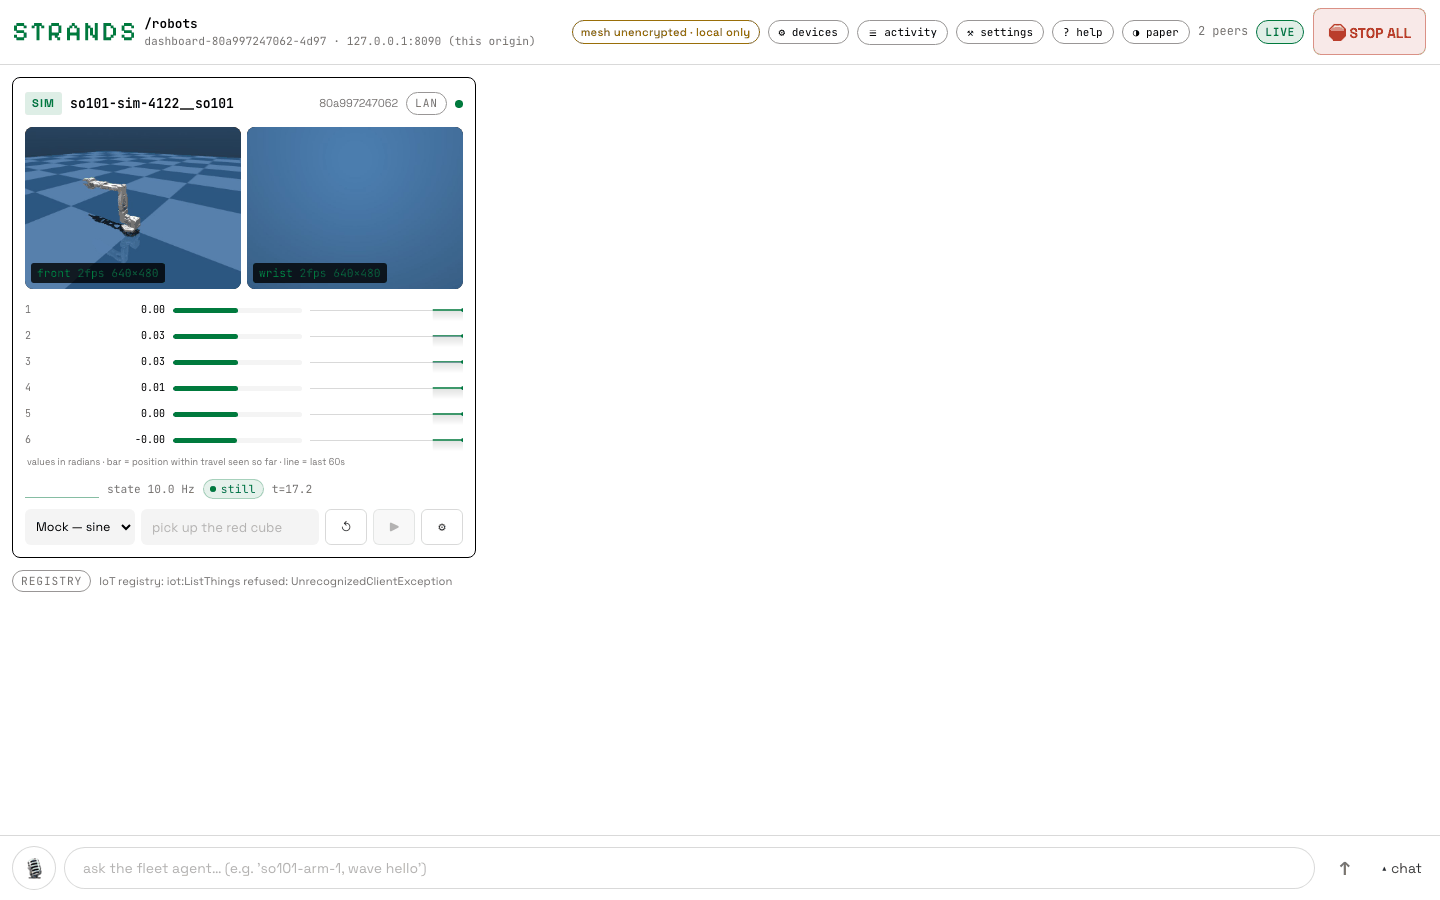Open the devices panel
The height and width of the screenshot is (900, 1440).
(808, 32)
